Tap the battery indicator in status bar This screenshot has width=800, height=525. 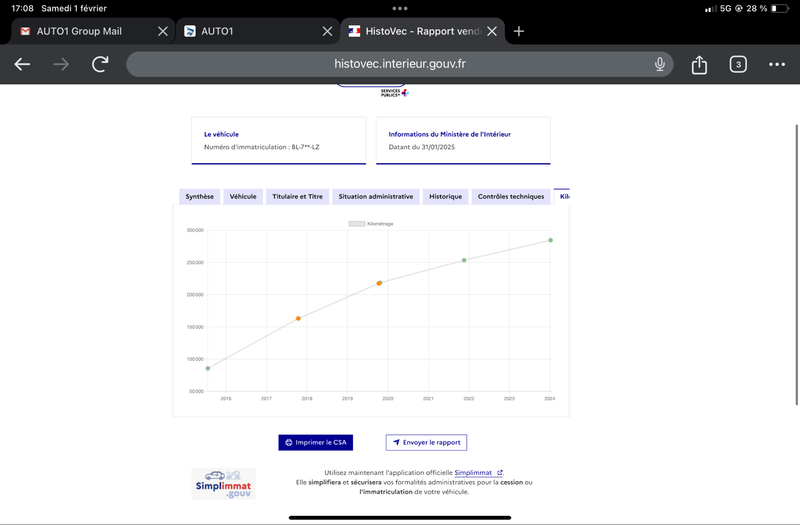(780, 8)
